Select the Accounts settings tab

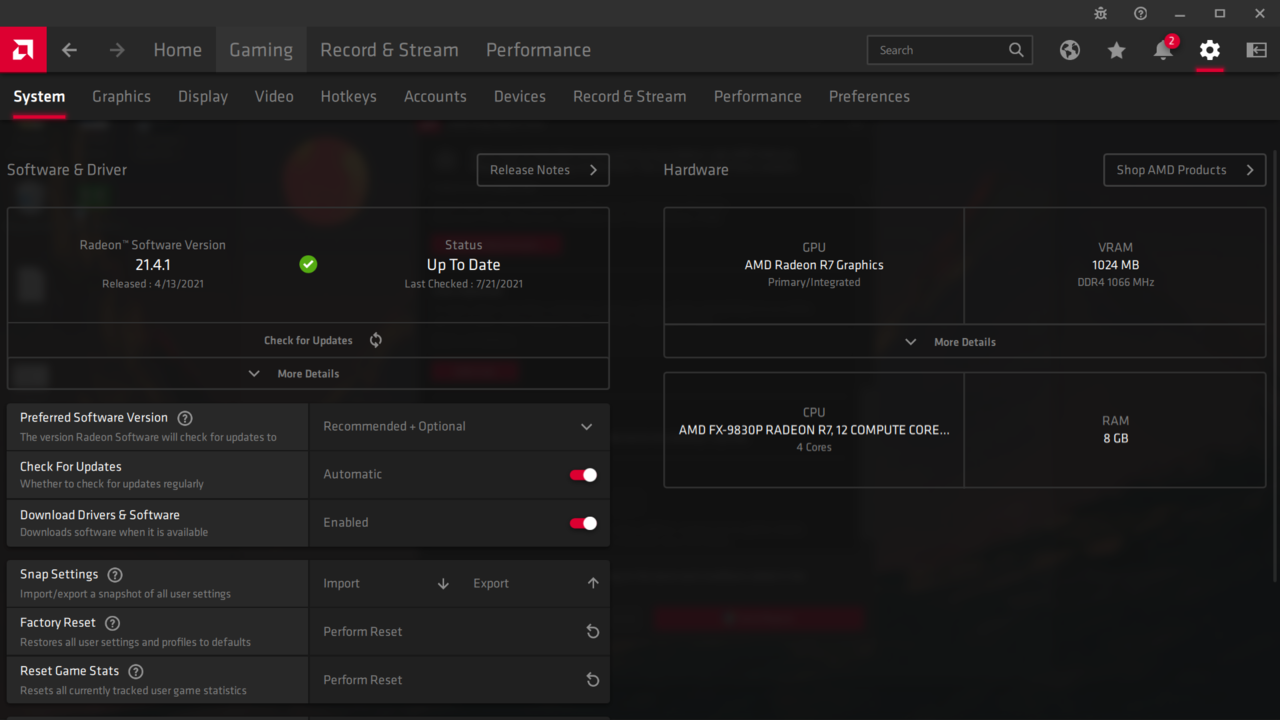pos(435,96)
